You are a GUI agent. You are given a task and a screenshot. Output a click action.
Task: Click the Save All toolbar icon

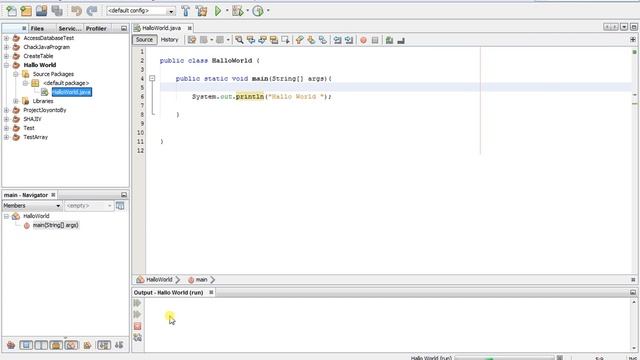[x=57, y=11]
